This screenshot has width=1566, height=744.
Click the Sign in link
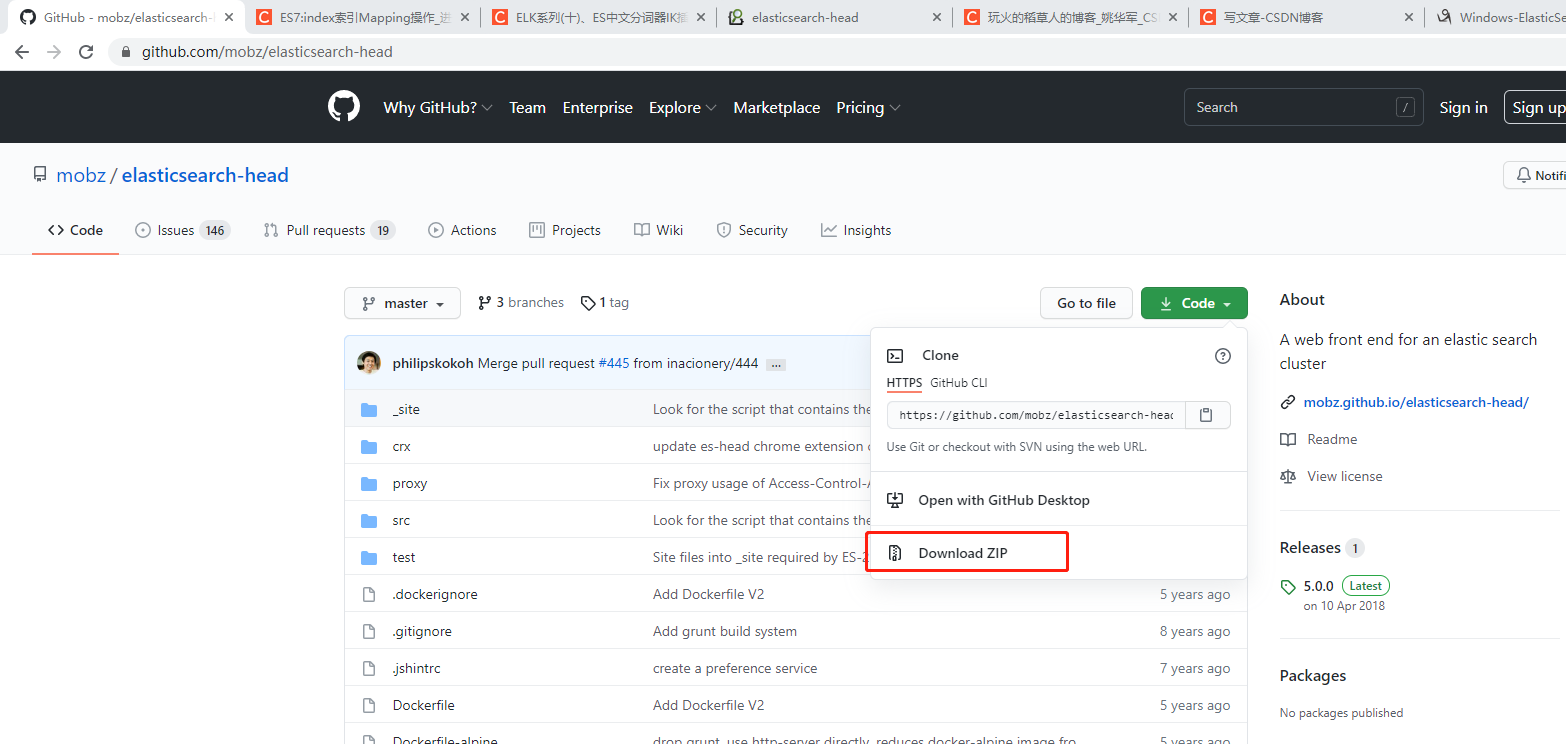(1463, 107)
